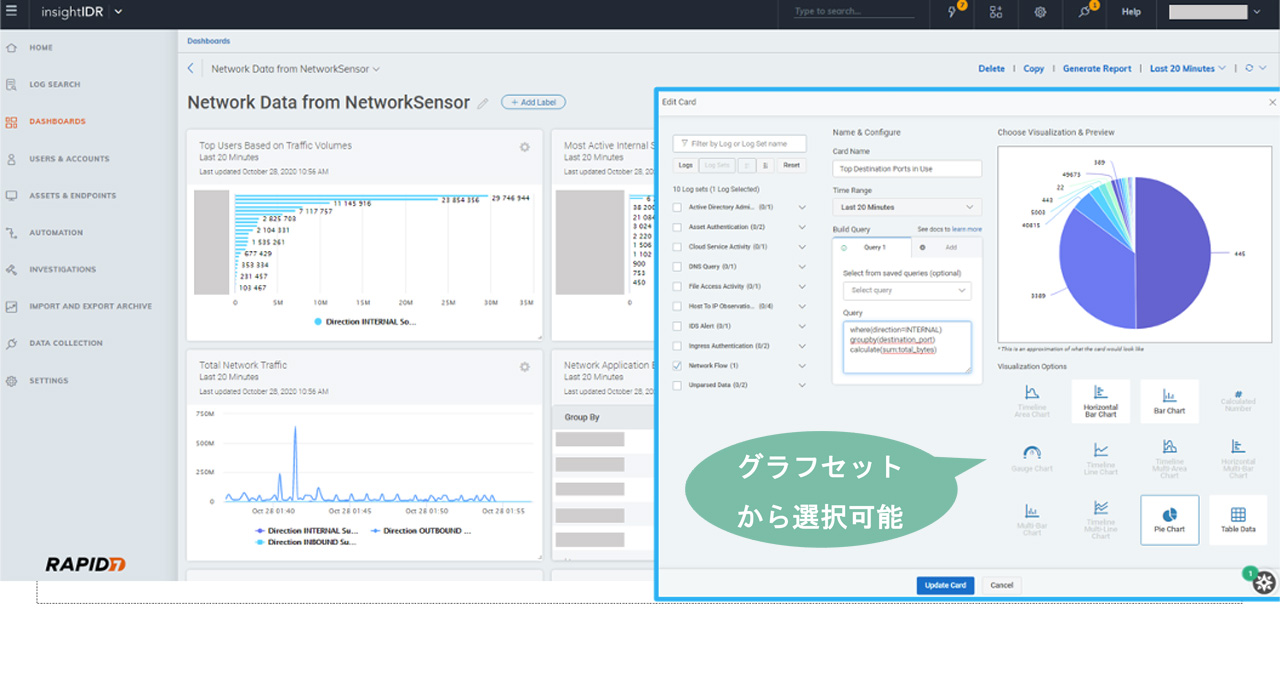Click the Dashboards breadcrumb link
1280x700 pixels.
[209, 41]
